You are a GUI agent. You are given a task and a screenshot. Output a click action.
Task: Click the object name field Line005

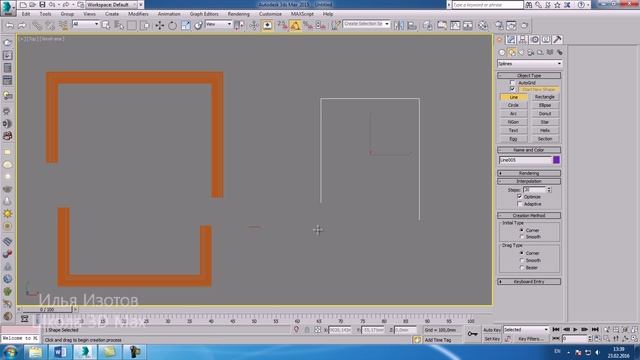click(x=525, y=160)
